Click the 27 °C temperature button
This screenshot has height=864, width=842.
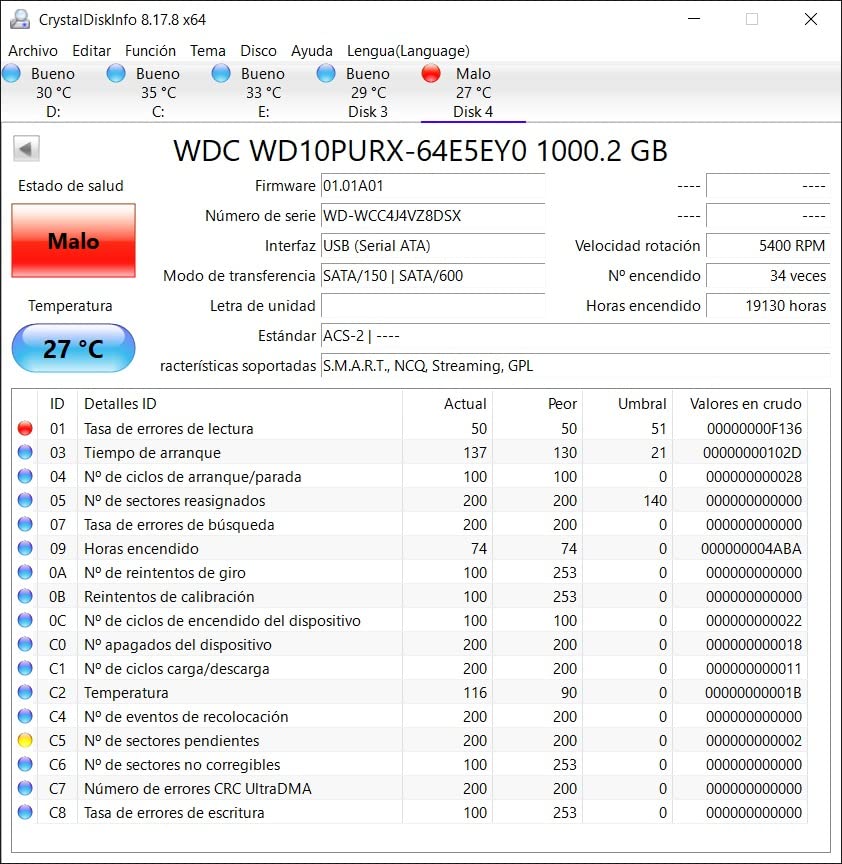73,348
